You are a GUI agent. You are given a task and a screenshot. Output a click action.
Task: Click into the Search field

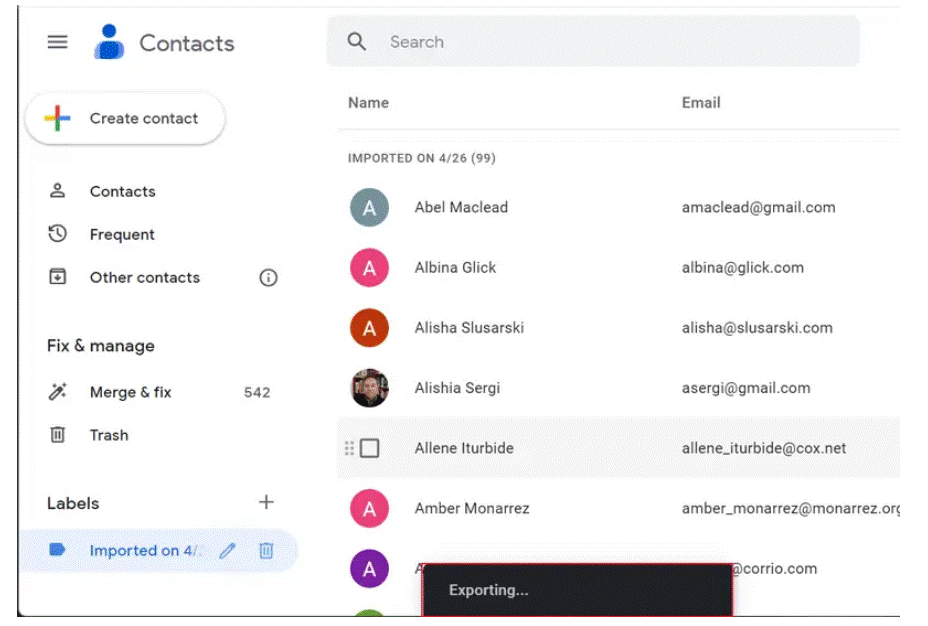pos(593,42)
